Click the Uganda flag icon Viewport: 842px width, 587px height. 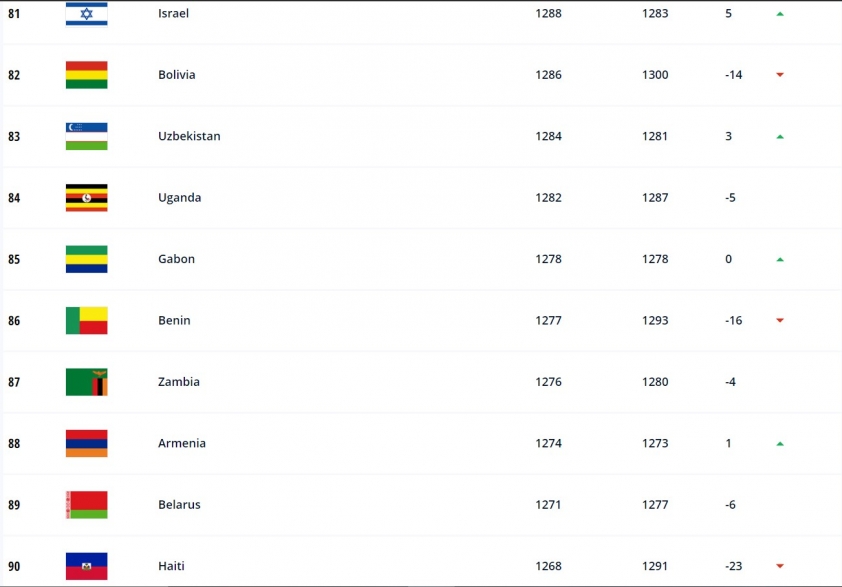86,198
